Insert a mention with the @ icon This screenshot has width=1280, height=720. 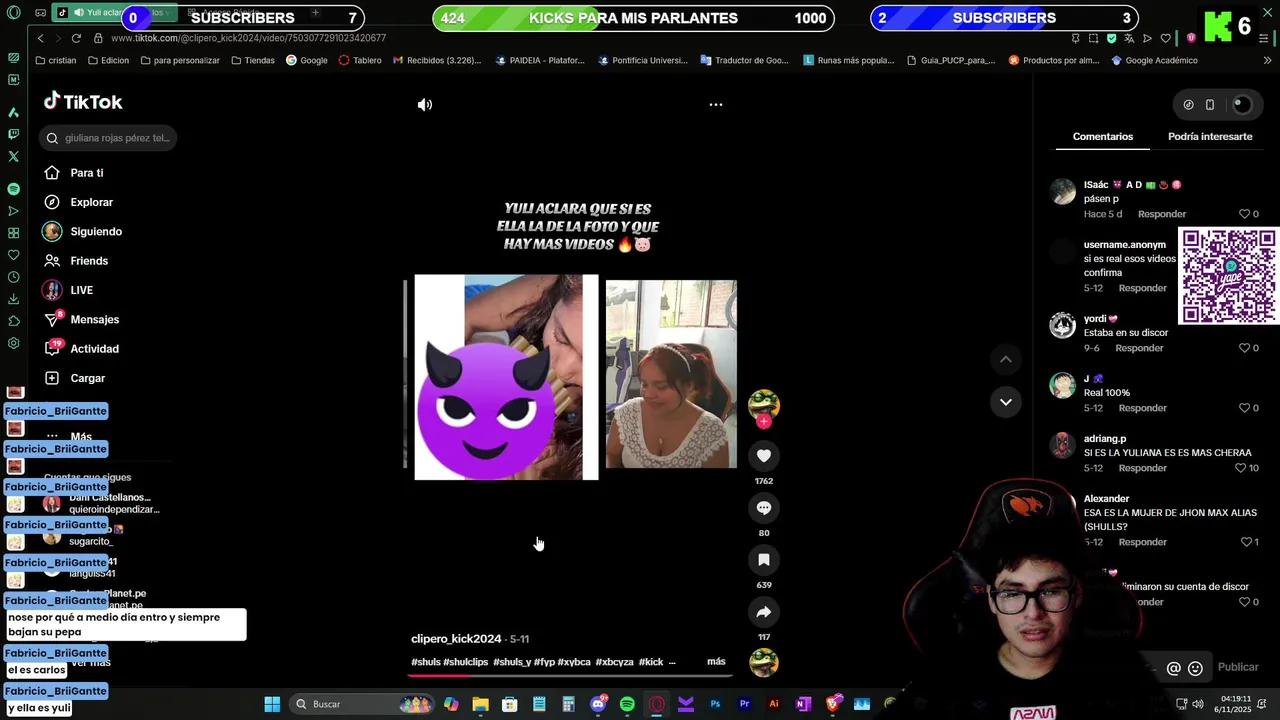[1174, 668]
